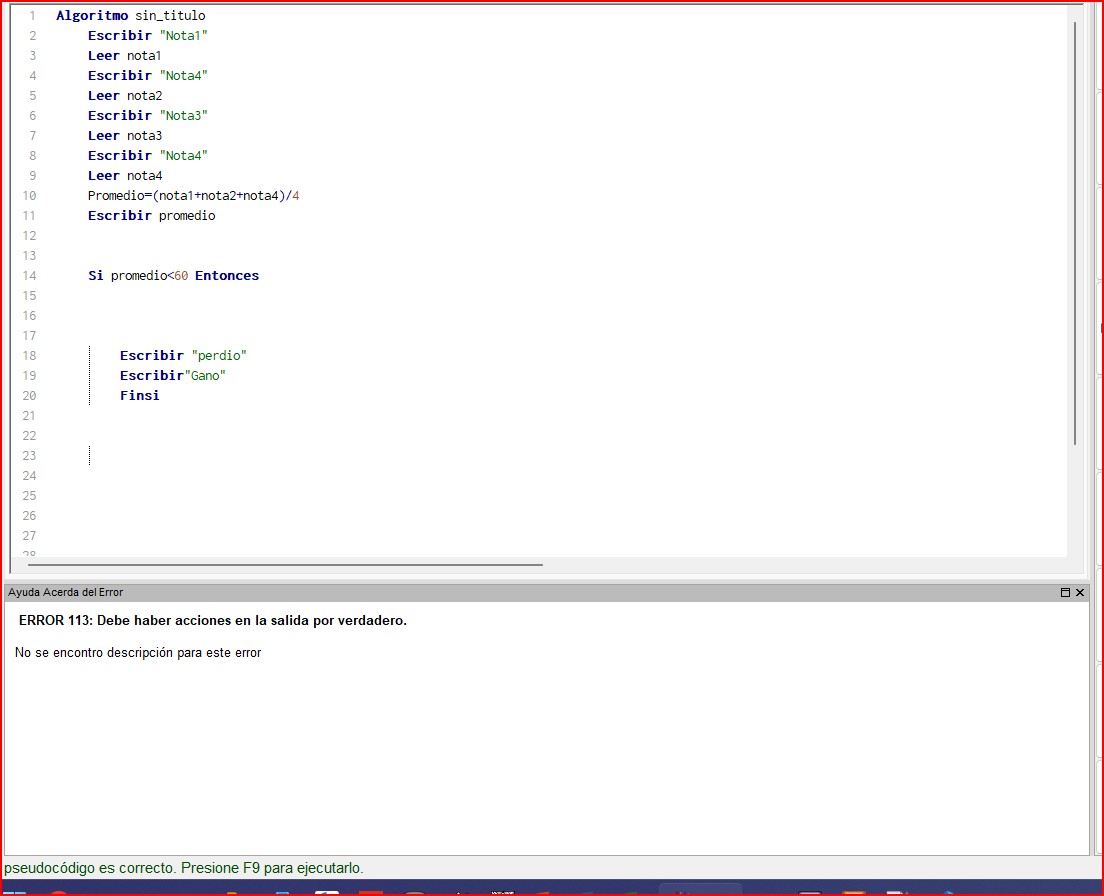Click the Promedio formula on line 10
Screen dimensions: 1104x896
pos(193,196)
